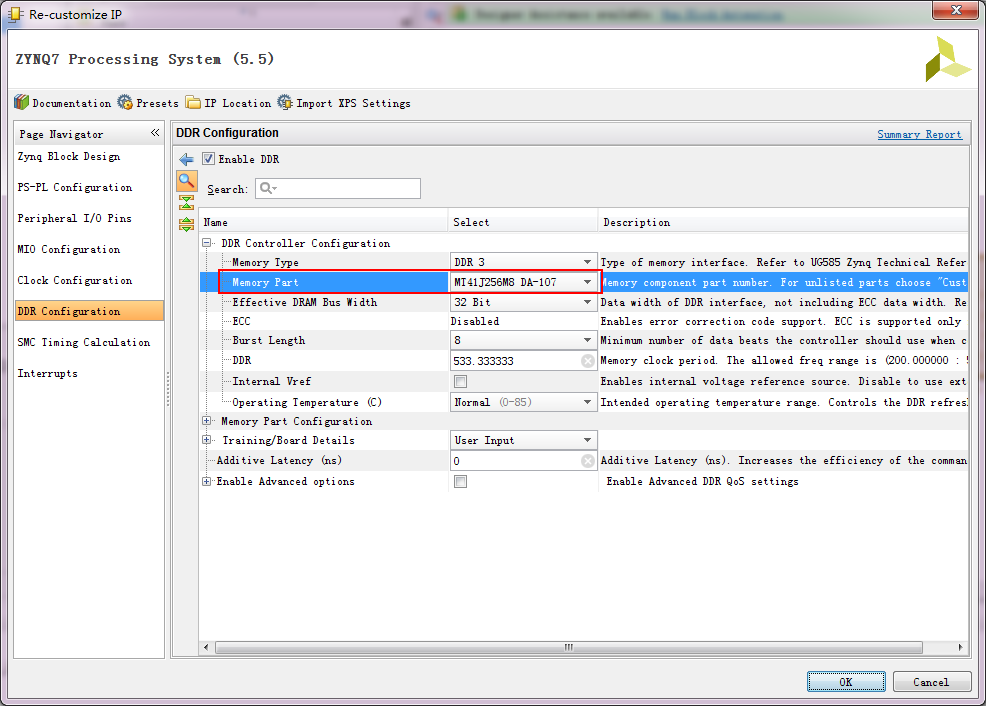
Task: Clear the DDR frequency value icon
Action: 587,361
